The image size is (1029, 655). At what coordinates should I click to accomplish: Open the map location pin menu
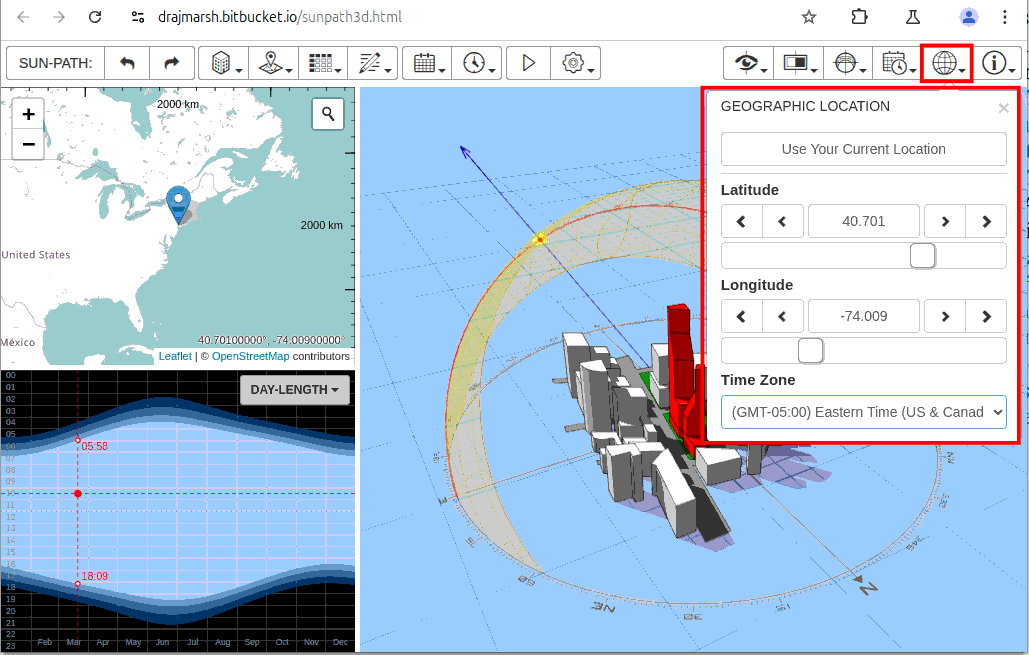274,63
